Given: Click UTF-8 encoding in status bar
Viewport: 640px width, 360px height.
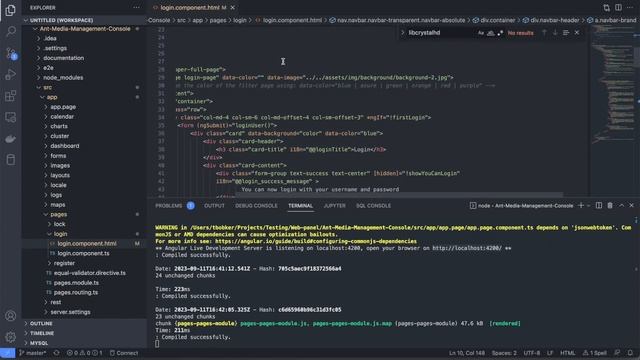Looking at the screenshot, I should [531, 353].
